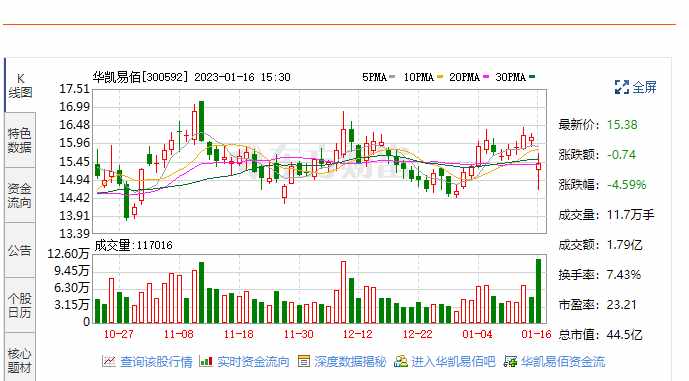Click the 市盈率 value 23.21
Screen dimensions: 689x381
(621, 305)
